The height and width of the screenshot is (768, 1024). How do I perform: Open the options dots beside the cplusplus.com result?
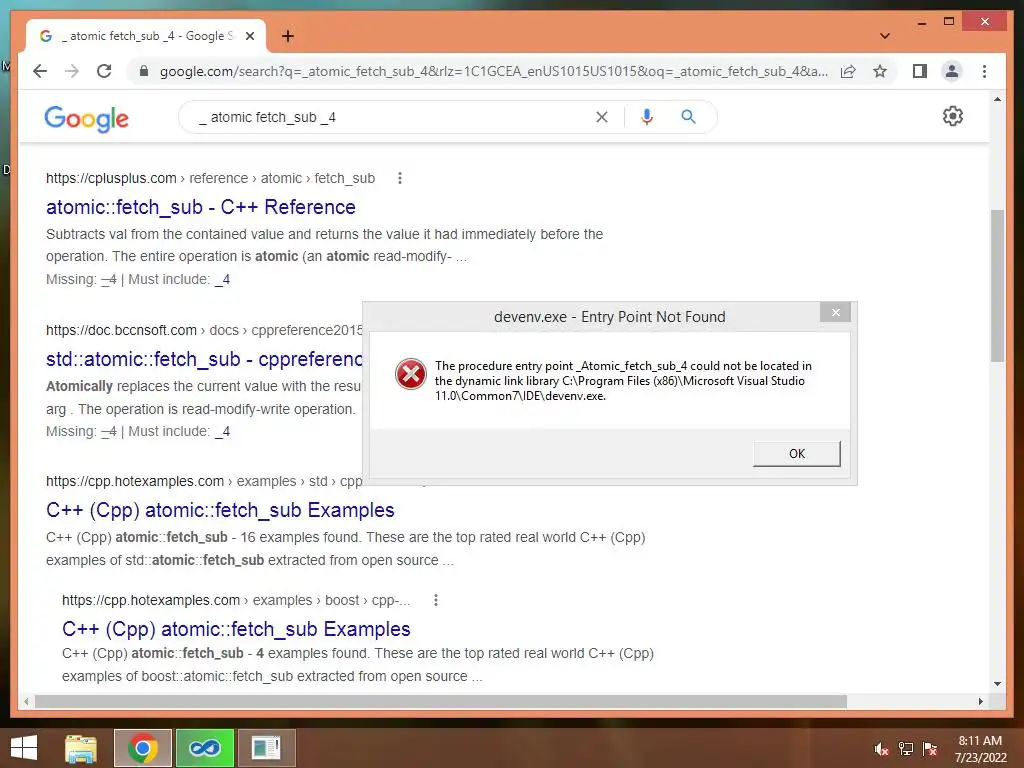(400, 178)
